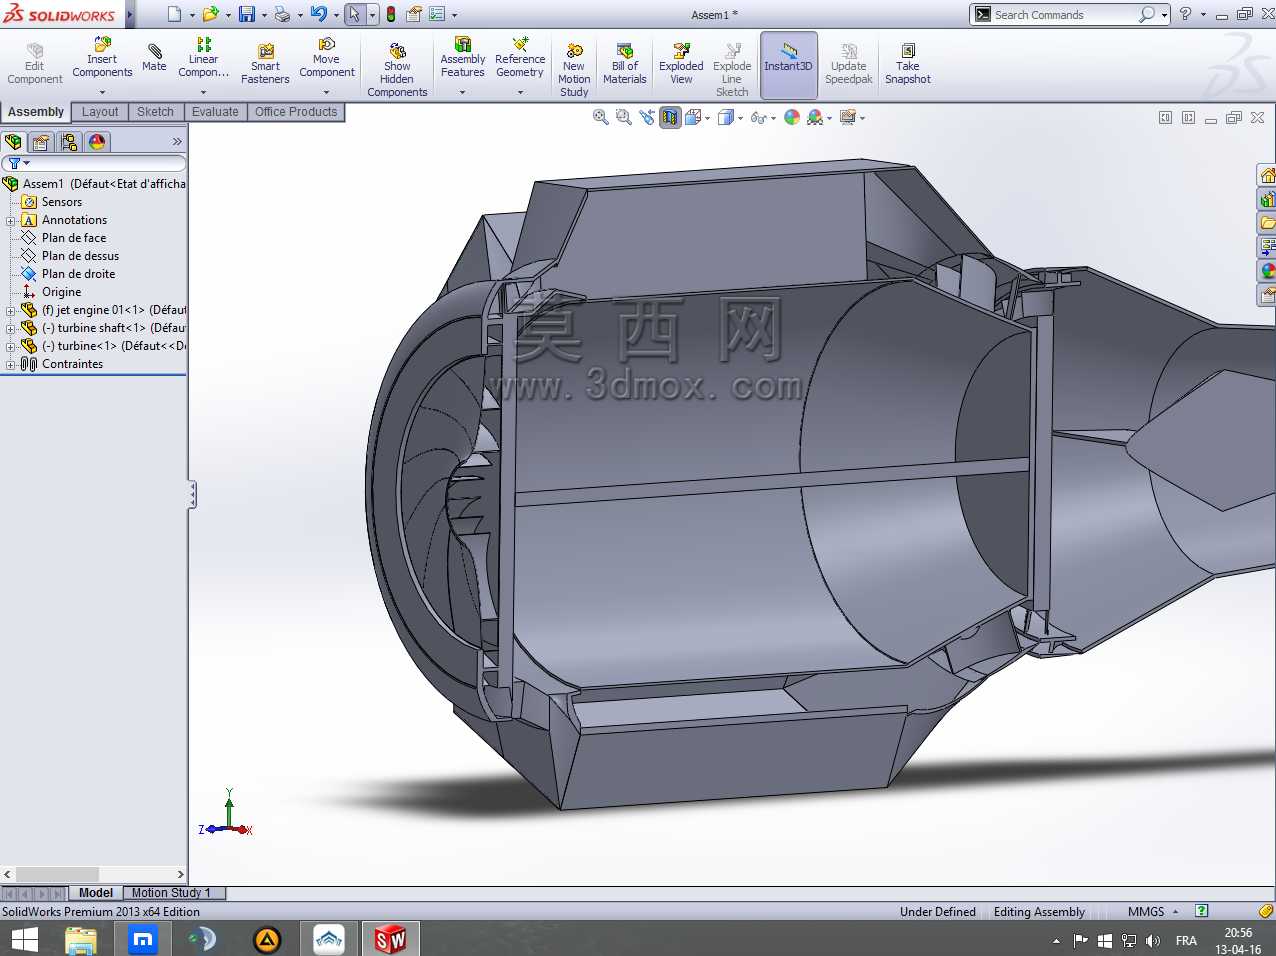The height and width of the screenshot is (956, 1276).
Task: Select Plan de dessus plane
Action: point(80,256)
